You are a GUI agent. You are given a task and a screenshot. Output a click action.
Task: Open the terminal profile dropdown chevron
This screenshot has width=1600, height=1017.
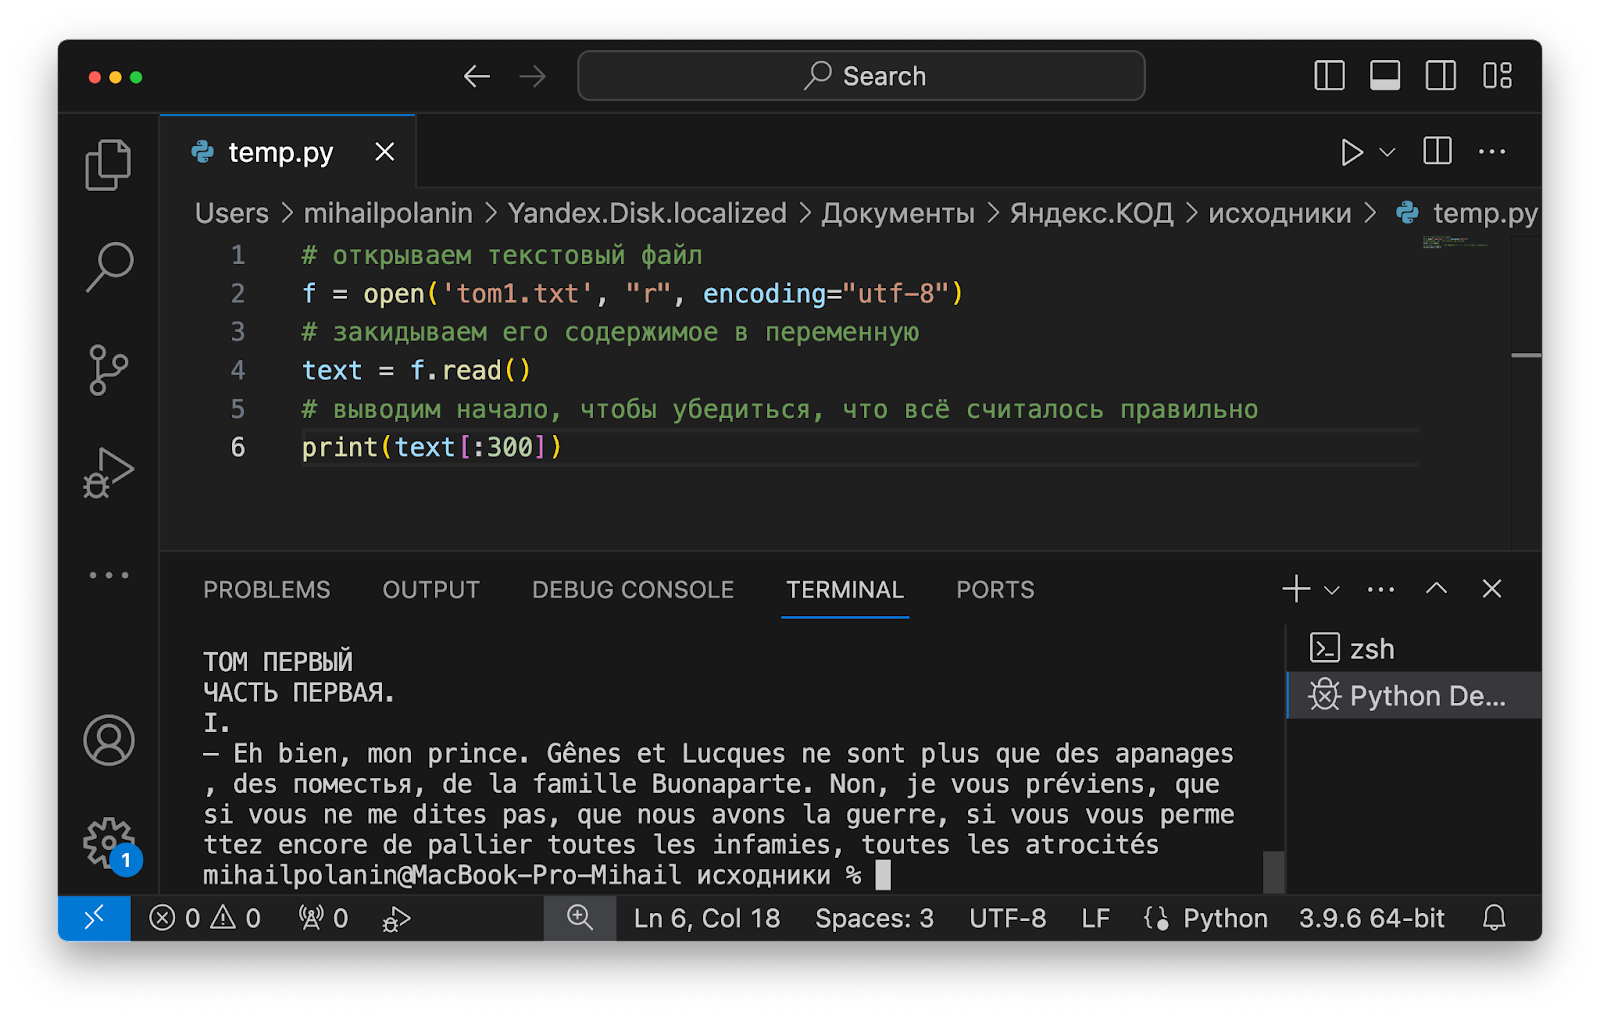(x=1330, y=590)
